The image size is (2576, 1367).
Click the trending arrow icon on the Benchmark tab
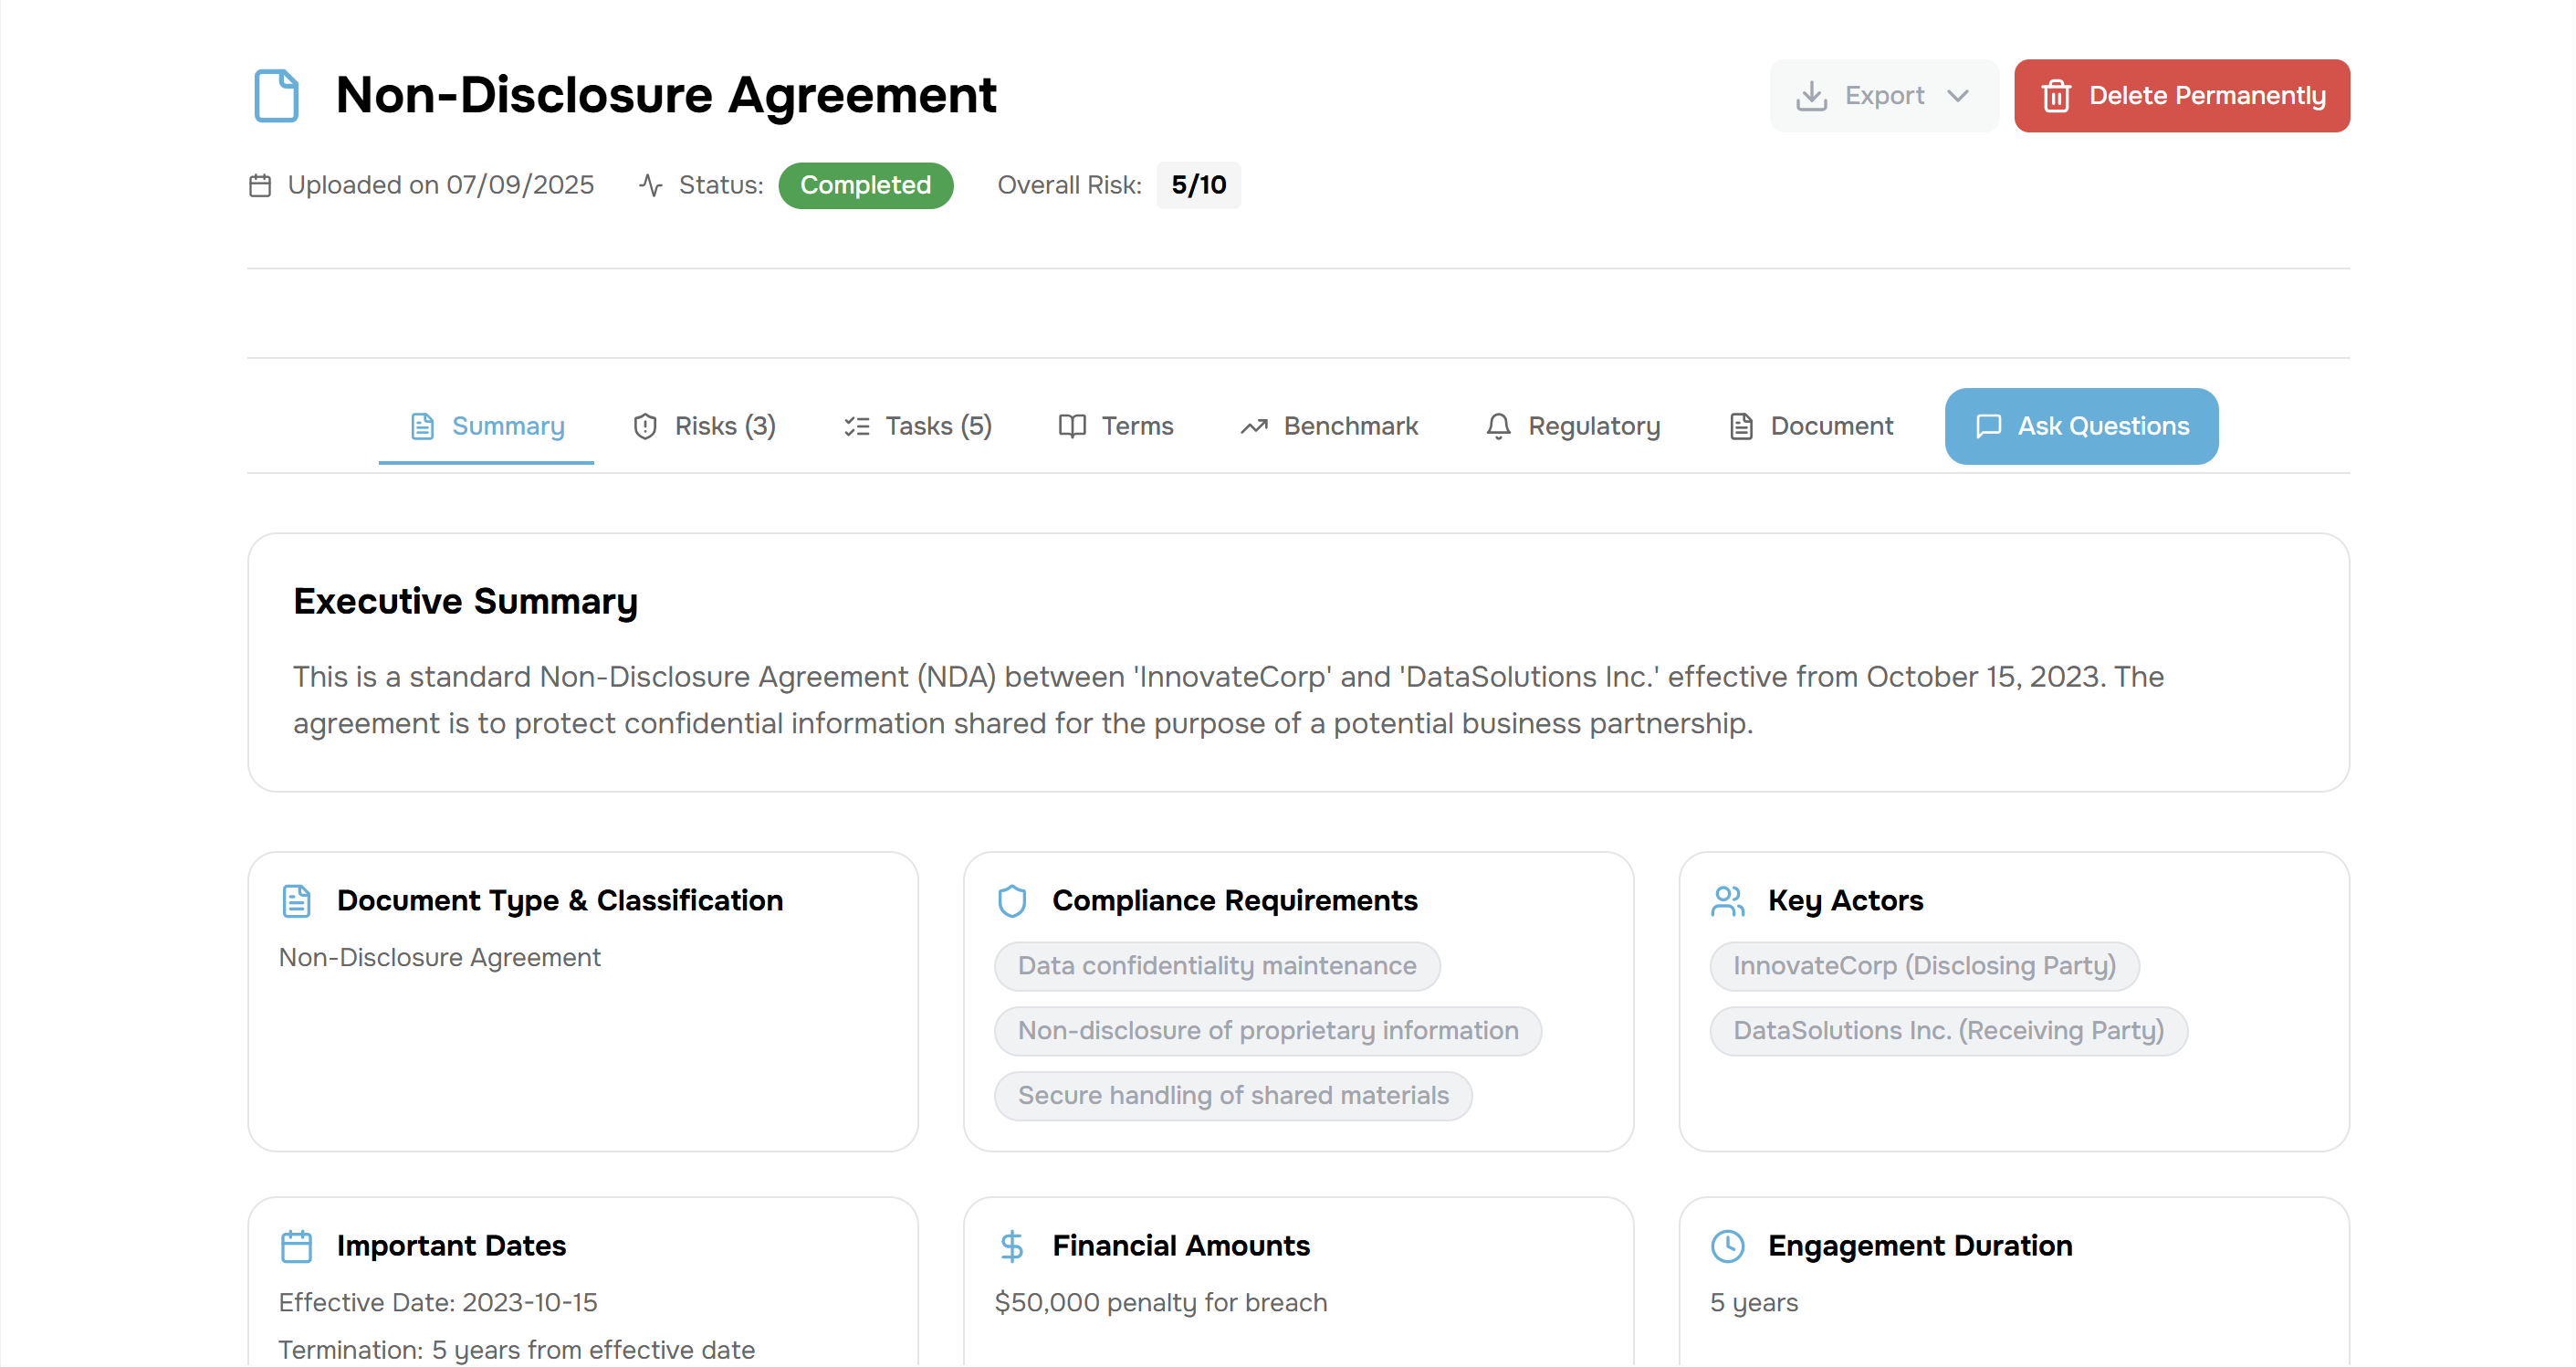(1255, 426)
